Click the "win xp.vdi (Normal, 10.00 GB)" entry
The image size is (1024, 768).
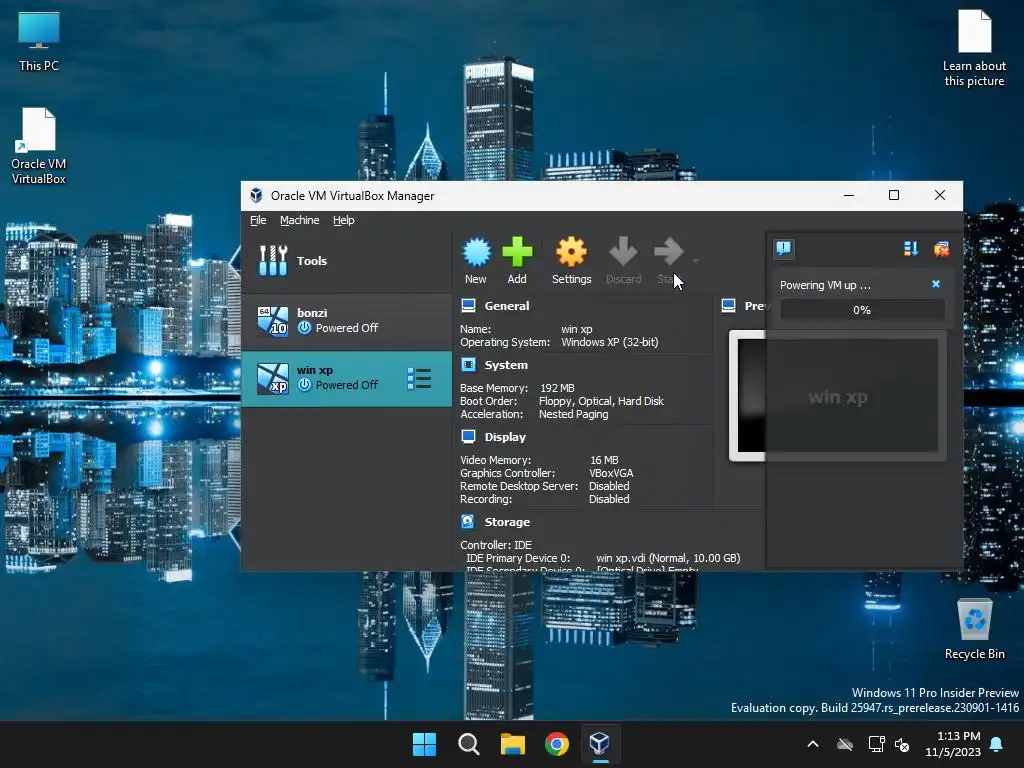[668, 558]
